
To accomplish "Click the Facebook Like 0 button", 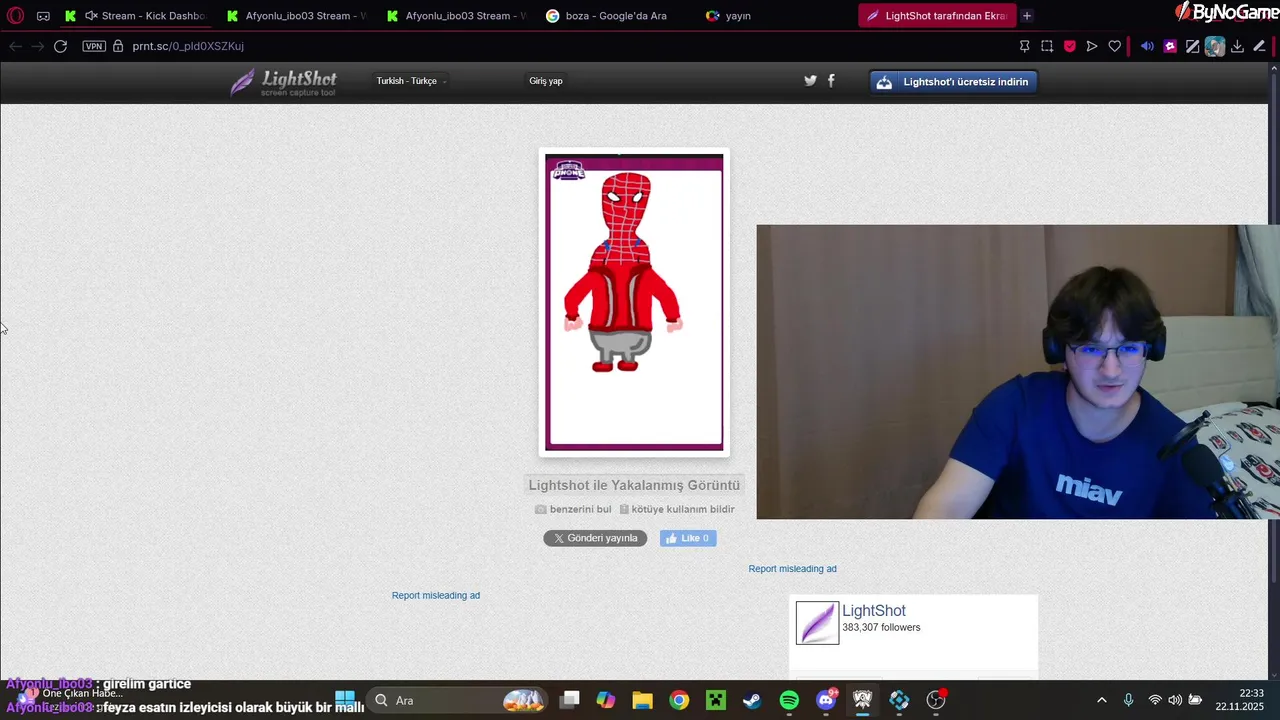I will (x=688, y=538).
